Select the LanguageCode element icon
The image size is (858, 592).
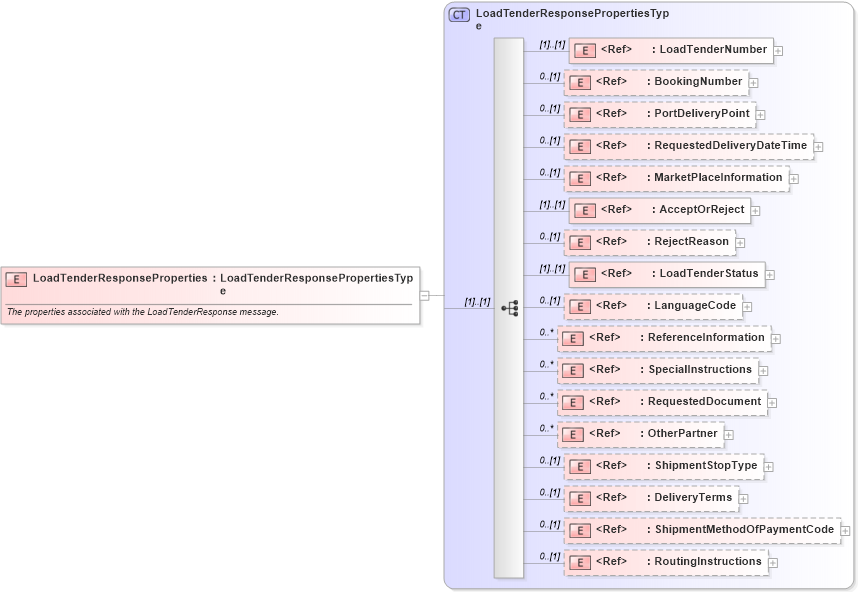(580, 306)
